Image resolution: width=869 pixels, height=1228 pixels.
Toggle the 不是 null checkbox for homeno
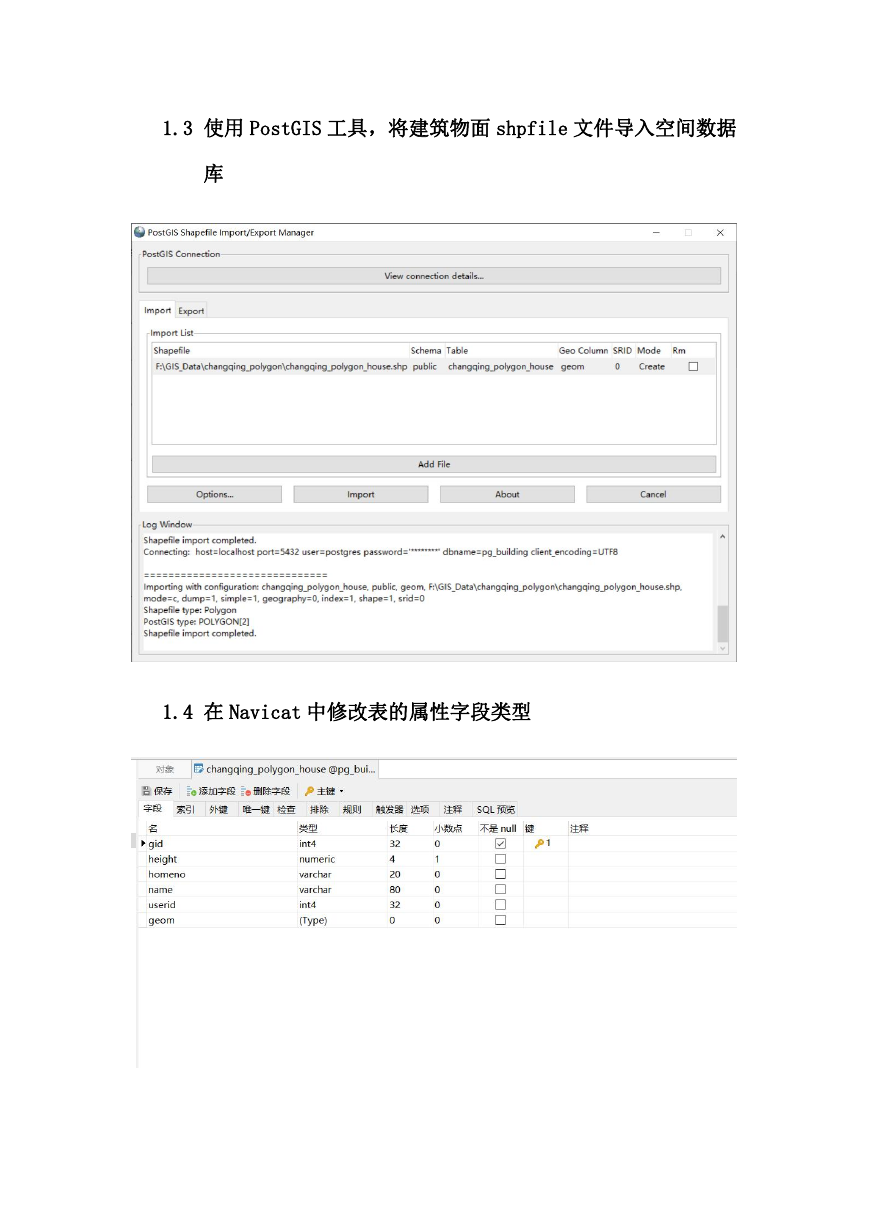[x=501, y=874]
